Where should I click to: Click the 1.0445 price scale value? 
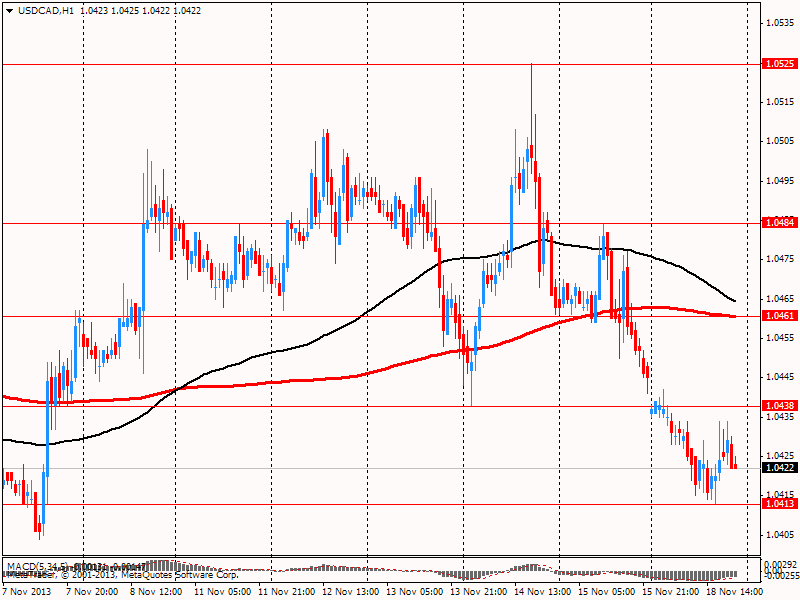tap(781, 377)
